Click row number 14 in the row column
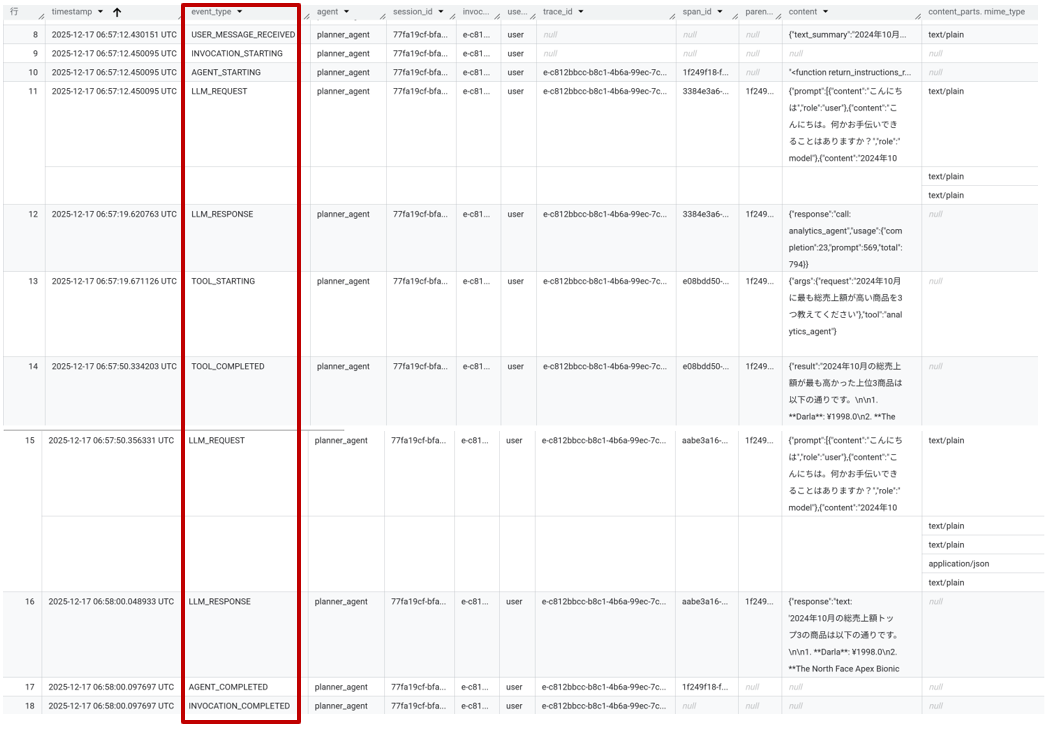Viewport: 1053px width, 734px height. 32,367
